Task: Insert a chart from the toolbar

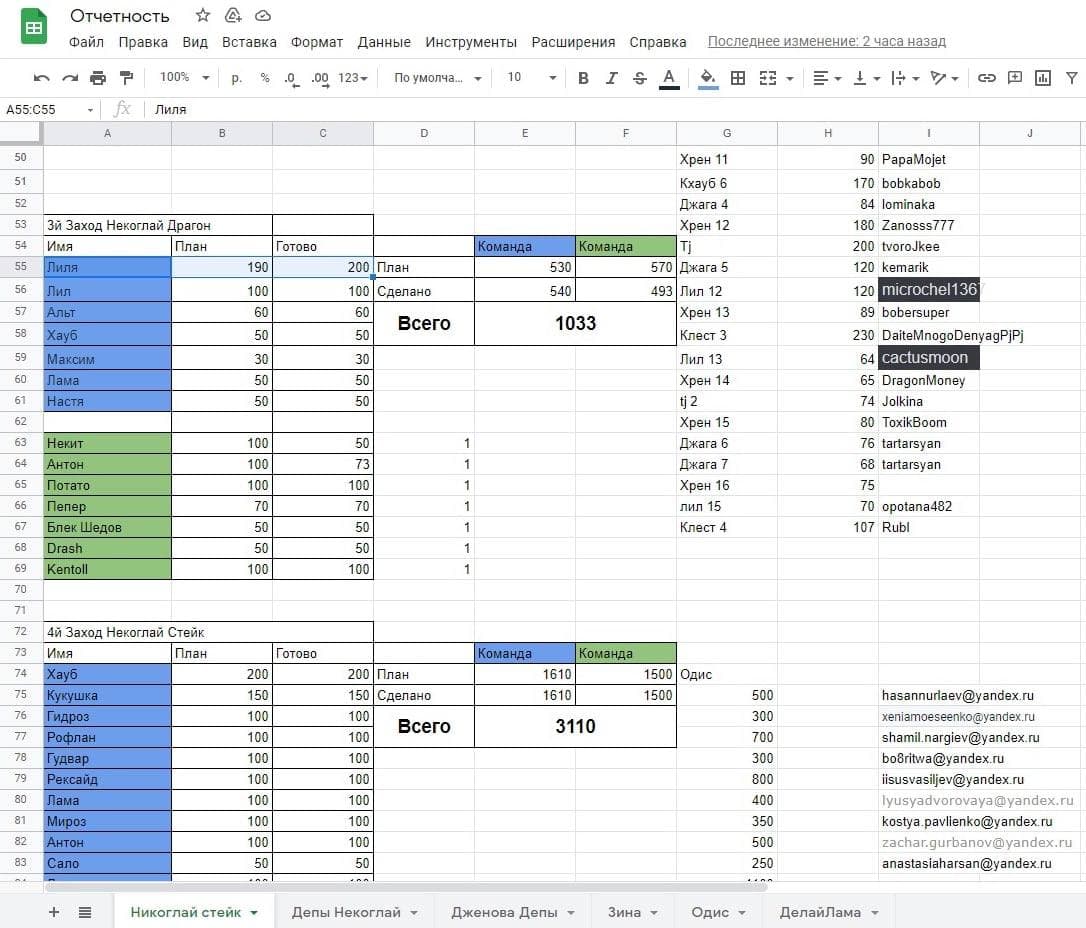Action: (x=1043, y=78)
